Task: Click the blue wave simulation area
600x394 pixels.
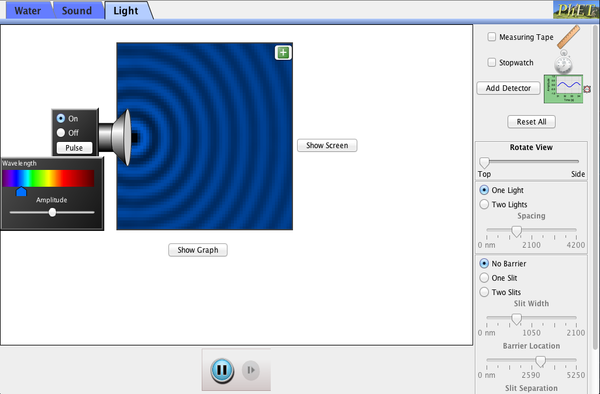Action: coord(205,136)
